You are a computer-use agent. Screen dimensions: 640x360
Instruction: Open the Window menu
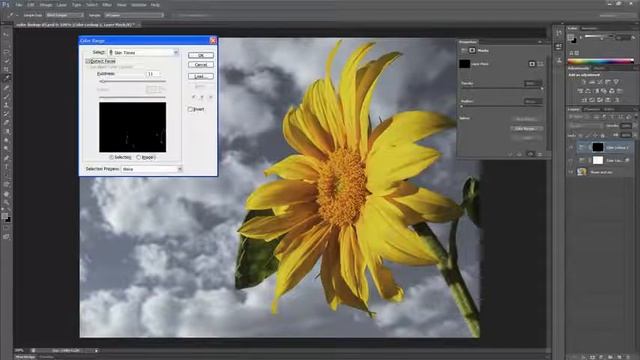[138, 5]
